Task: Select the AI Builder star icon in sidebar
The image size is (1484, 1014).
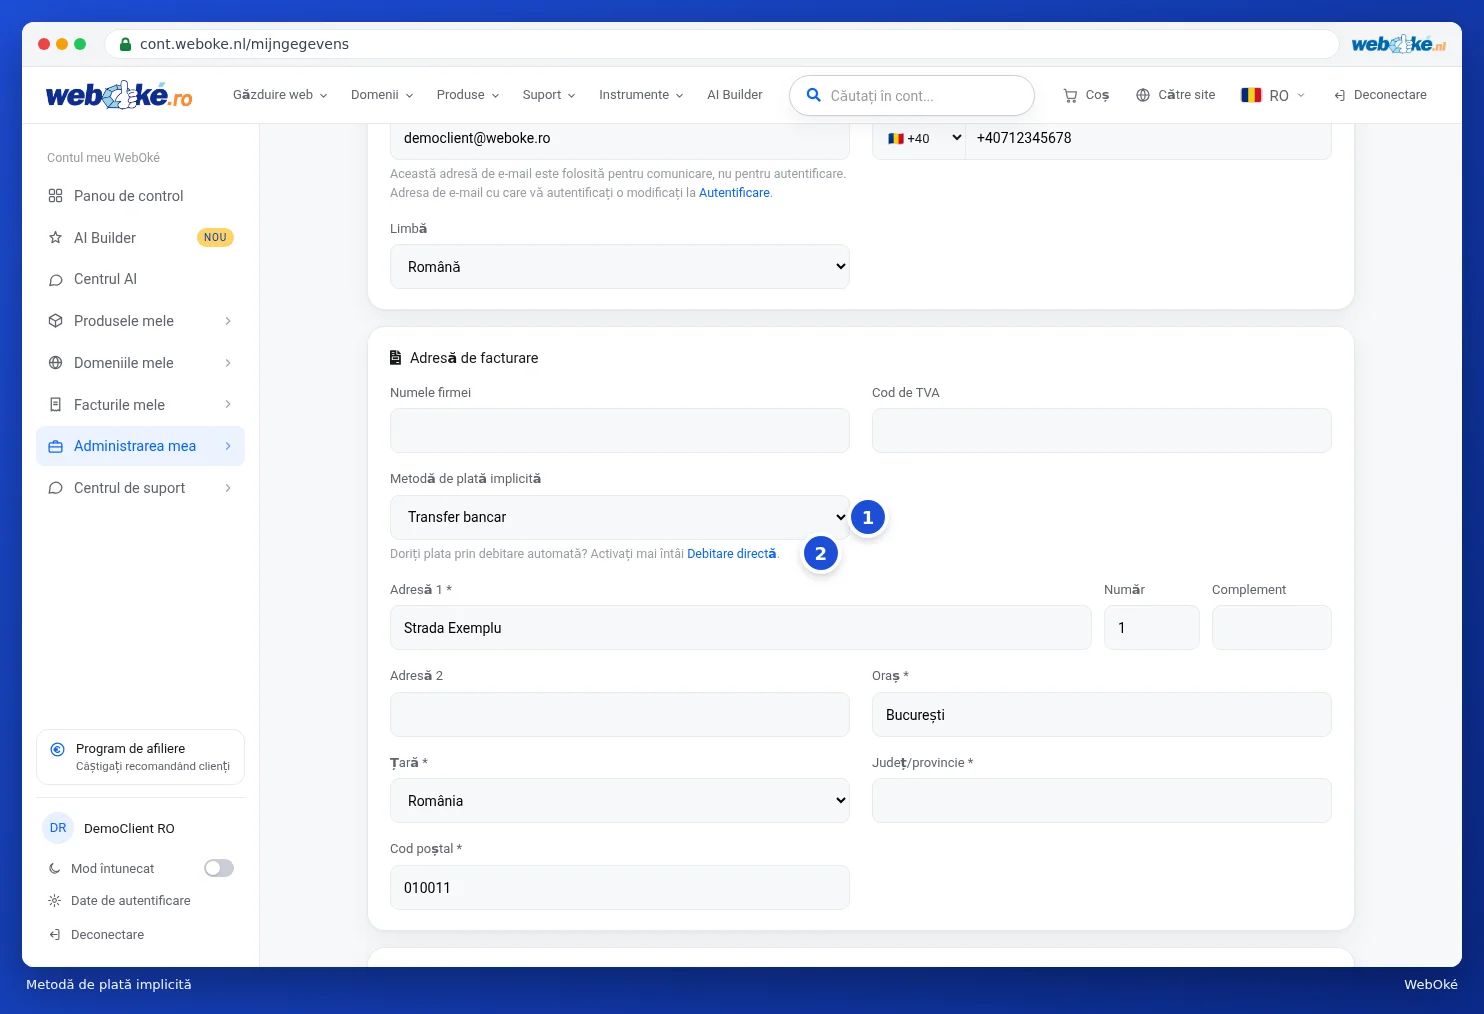Action: click(x=56, y=238)
